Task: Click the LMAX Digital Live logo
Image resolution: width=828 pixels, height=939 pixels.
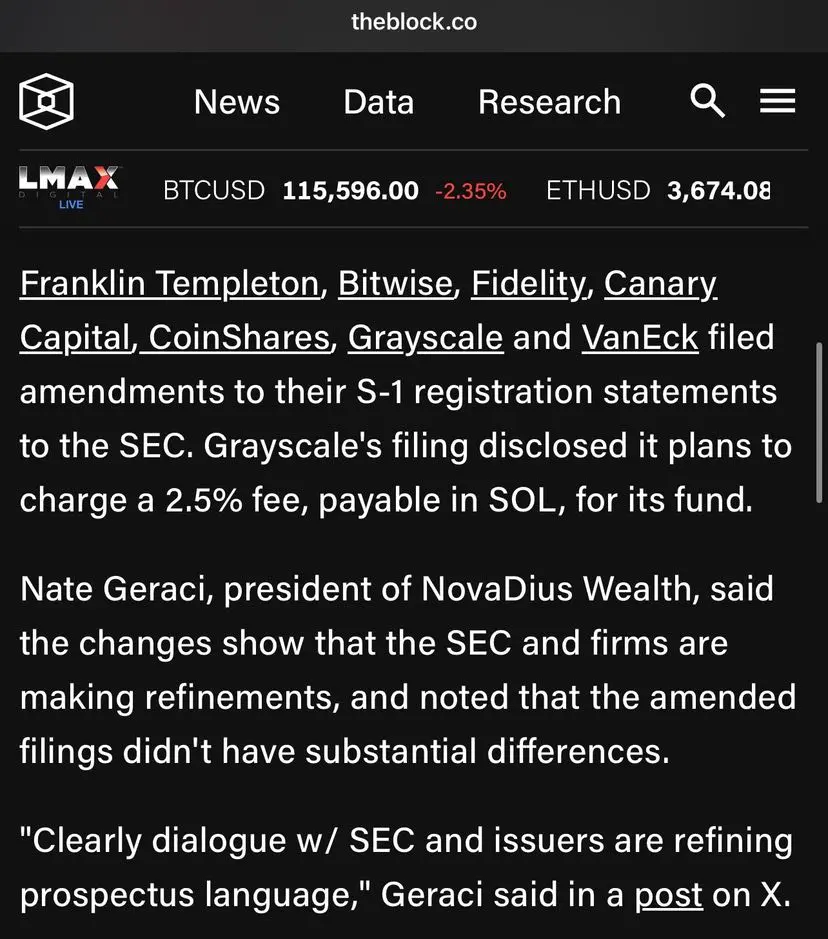Action: [70, 188]
